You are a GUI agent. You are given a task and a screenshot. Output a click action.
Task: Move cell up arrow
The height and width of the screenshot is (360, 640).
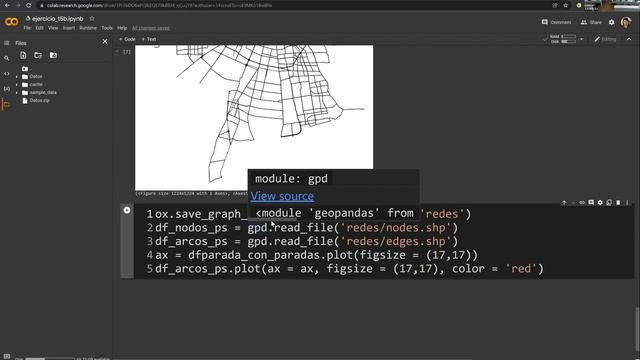tap(564, 202)
